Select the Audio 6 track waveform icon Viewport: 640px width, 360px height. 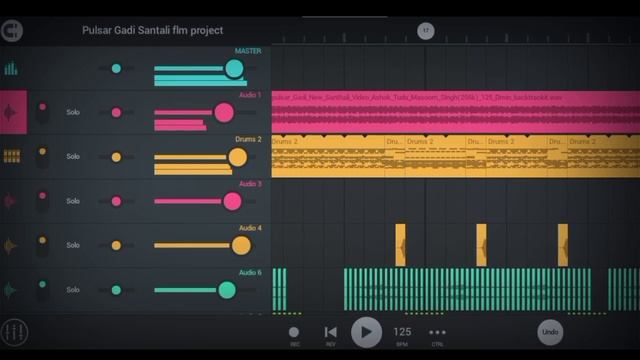[x=10, y=290]
